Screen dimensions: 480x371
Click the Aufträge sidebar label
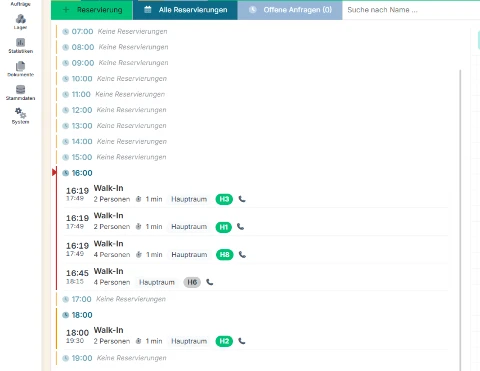[x=20, y=4]
